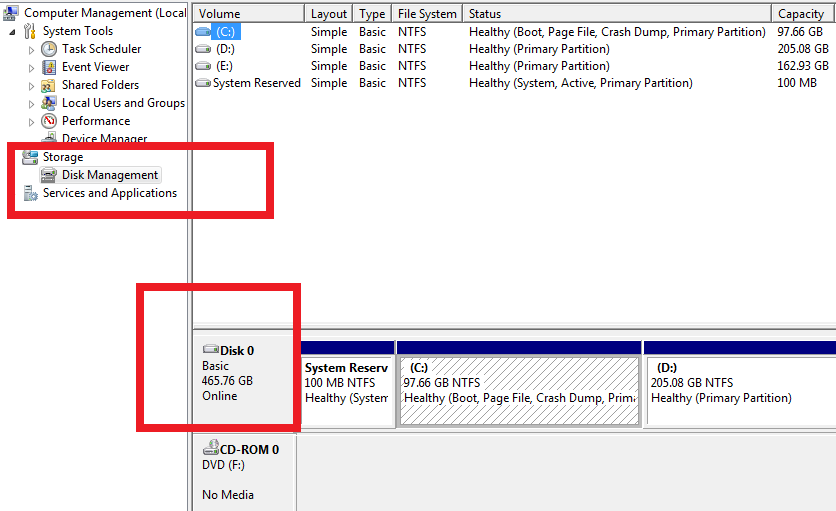
Task: Open Event Viewer in the tree
Action: [x=95, y=67]
